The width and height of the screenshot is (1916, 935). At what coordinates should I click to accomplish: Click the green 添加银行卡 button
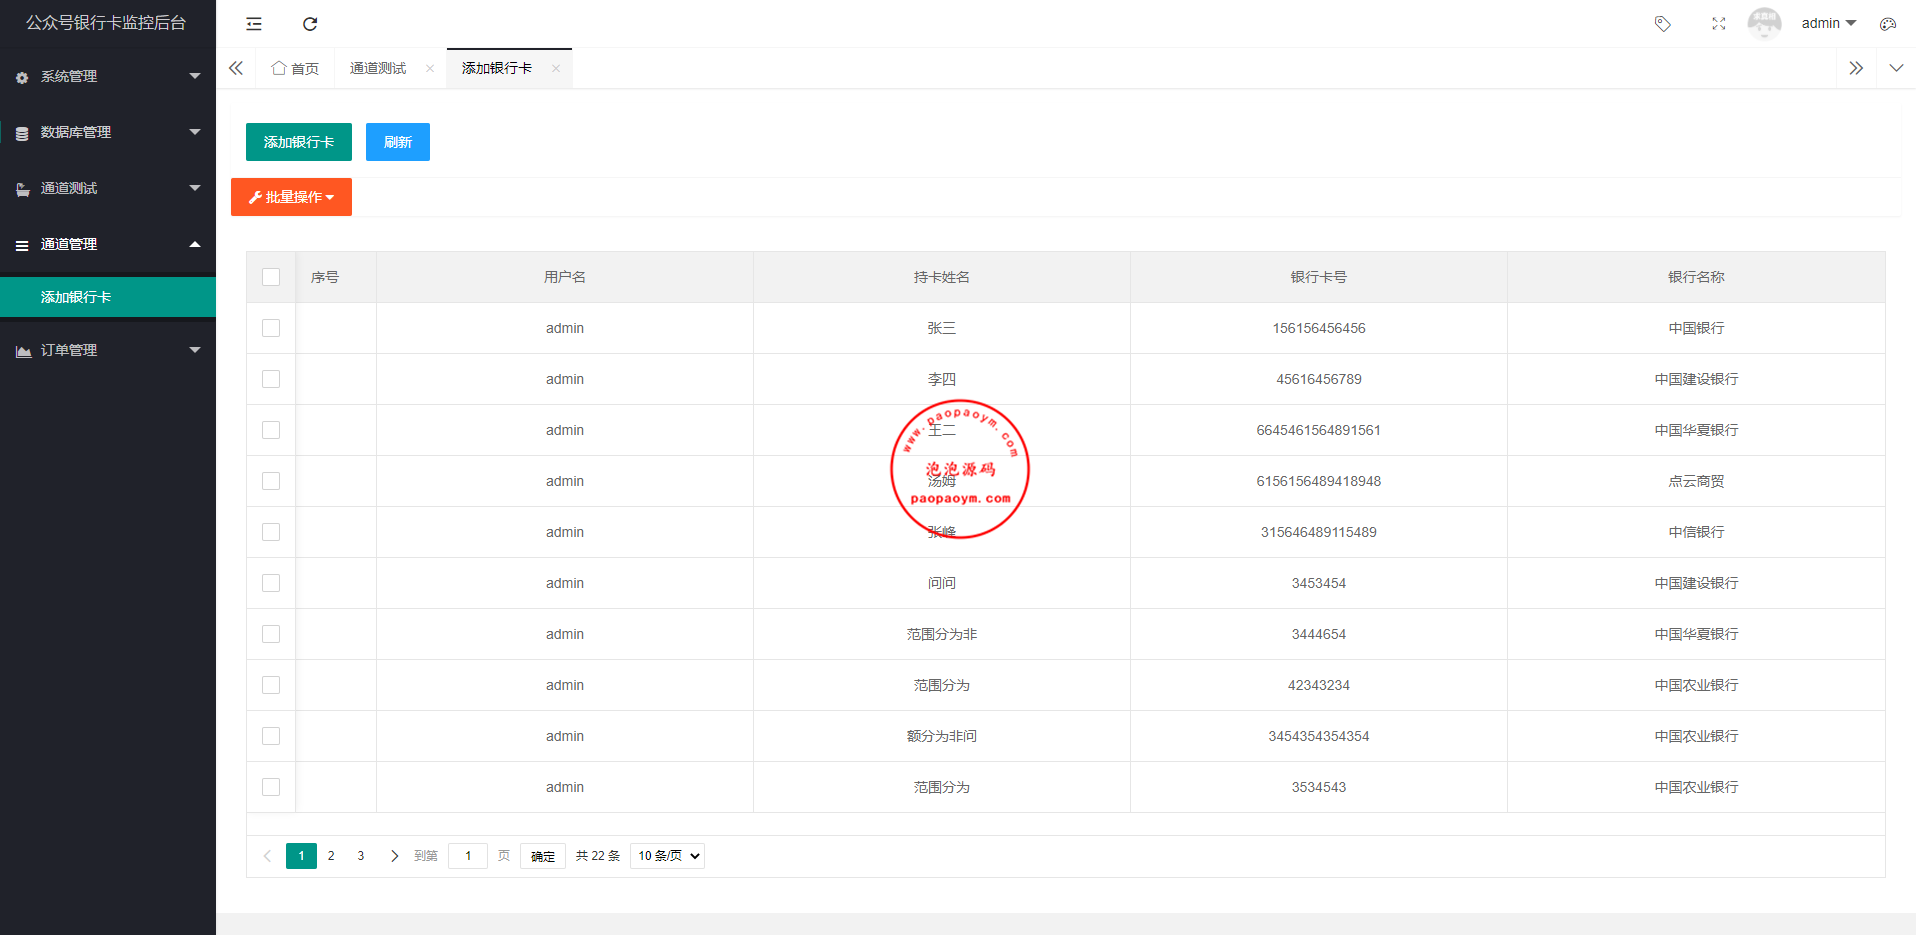298,142
